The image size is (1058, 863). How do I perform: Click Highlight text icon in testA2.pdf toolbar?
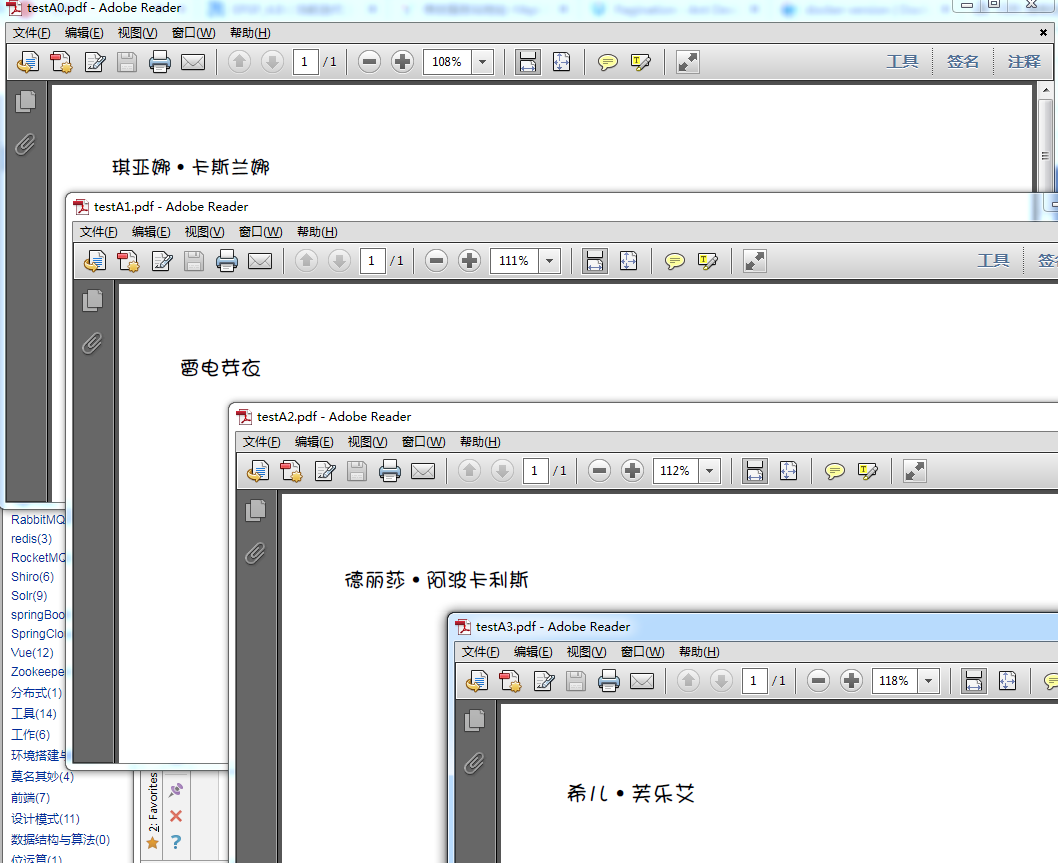868,471
